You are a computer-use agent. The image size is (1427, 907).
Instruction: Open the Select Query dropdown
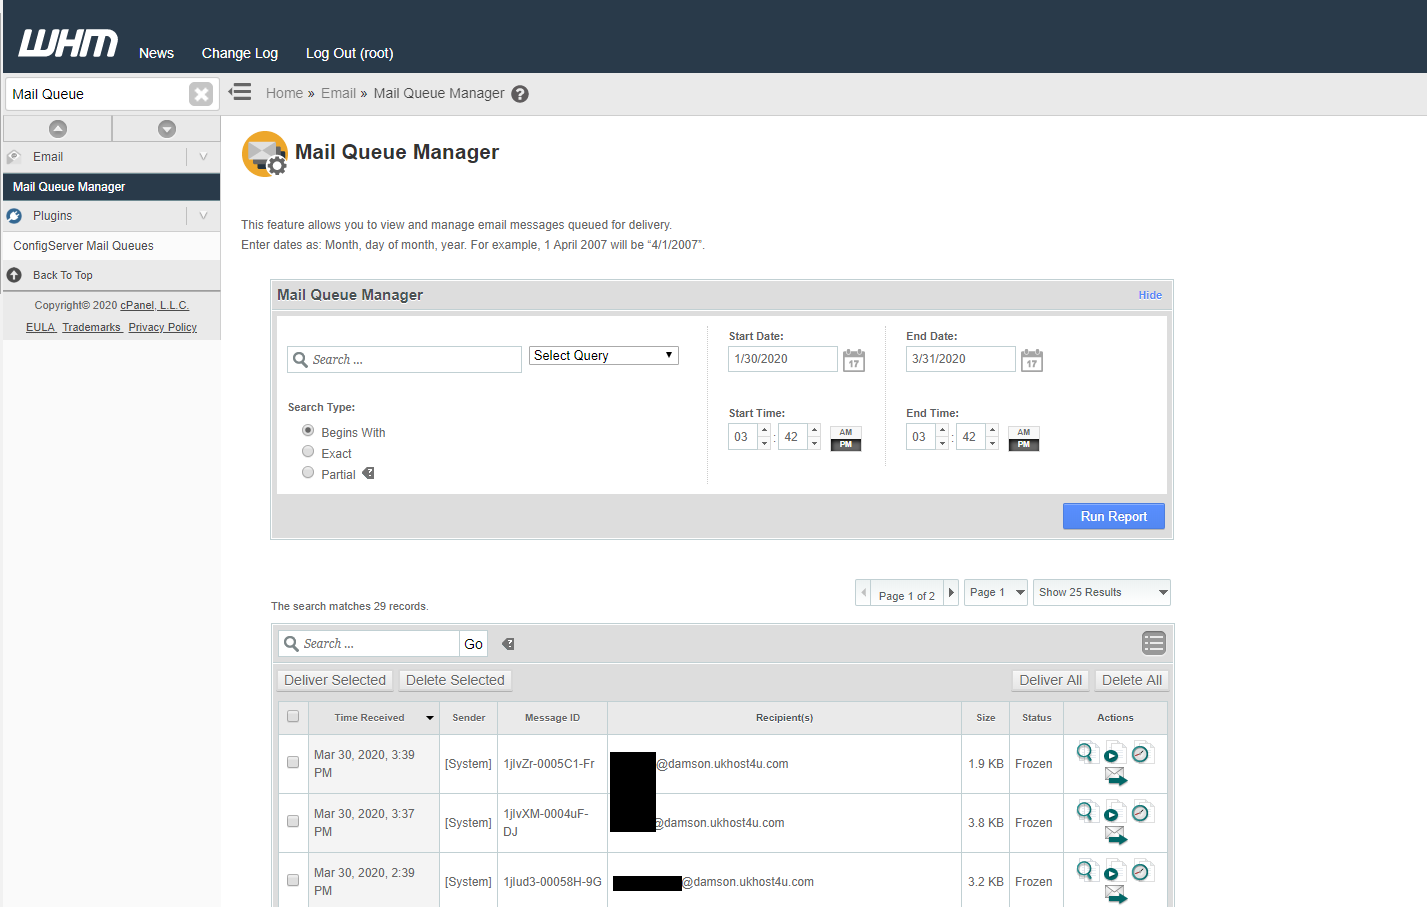[603, 355]
